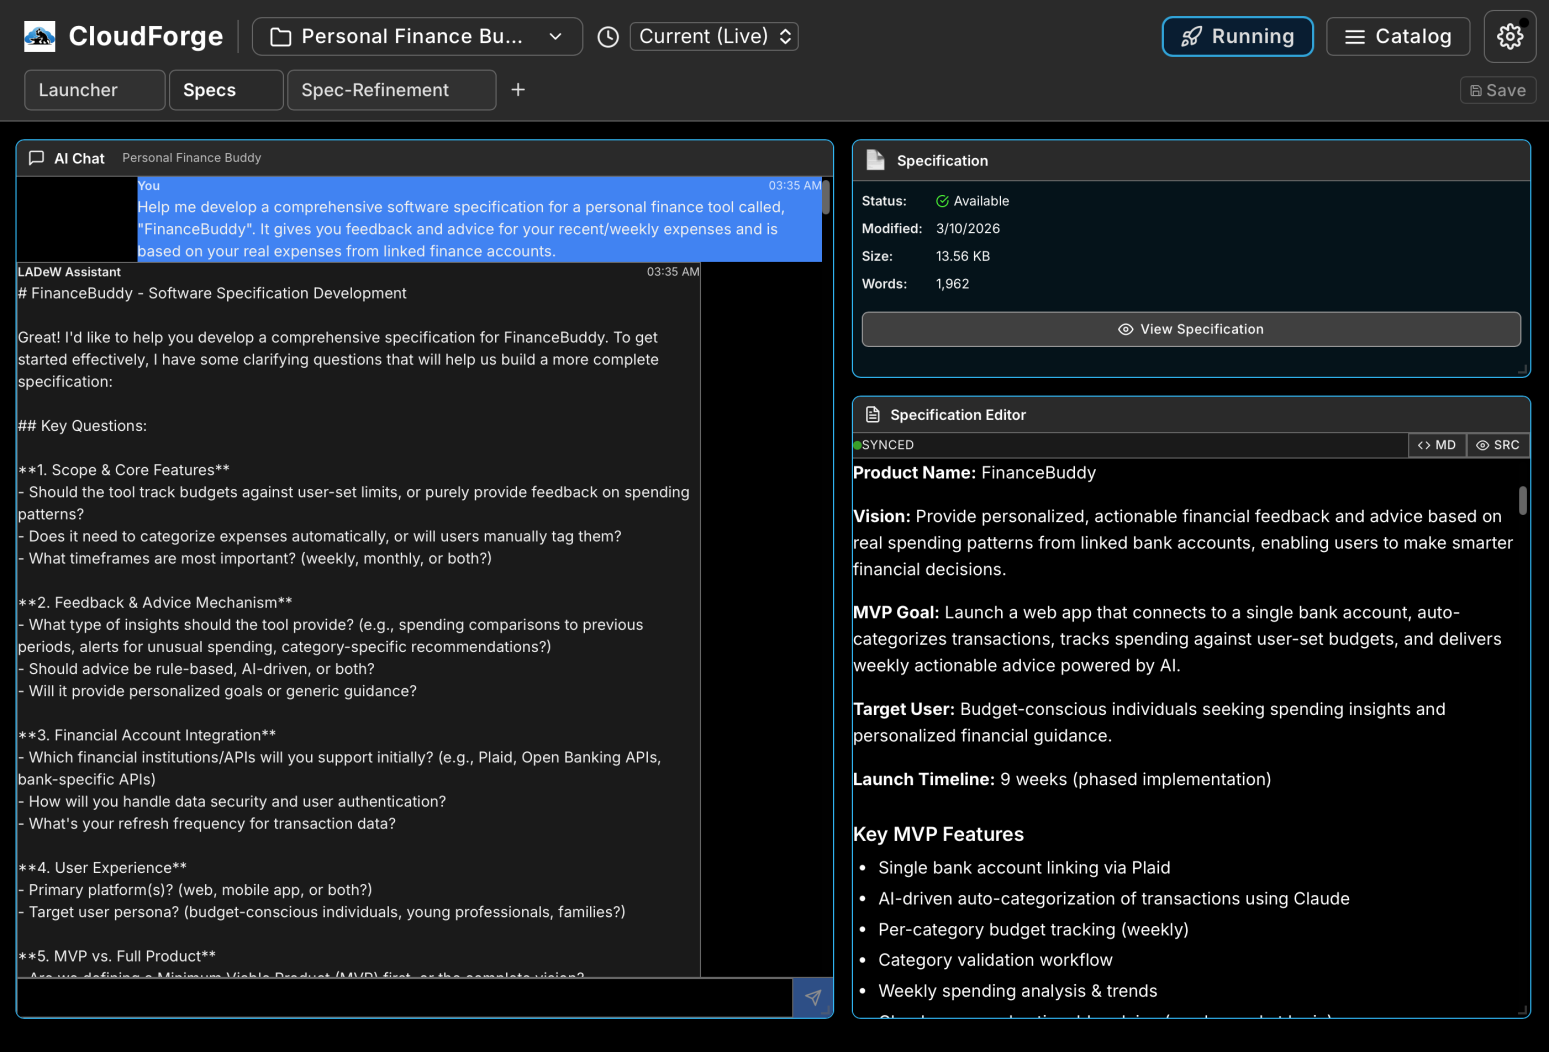
Task: Open the Spec-Refinement tab
Action: point(391,89)
